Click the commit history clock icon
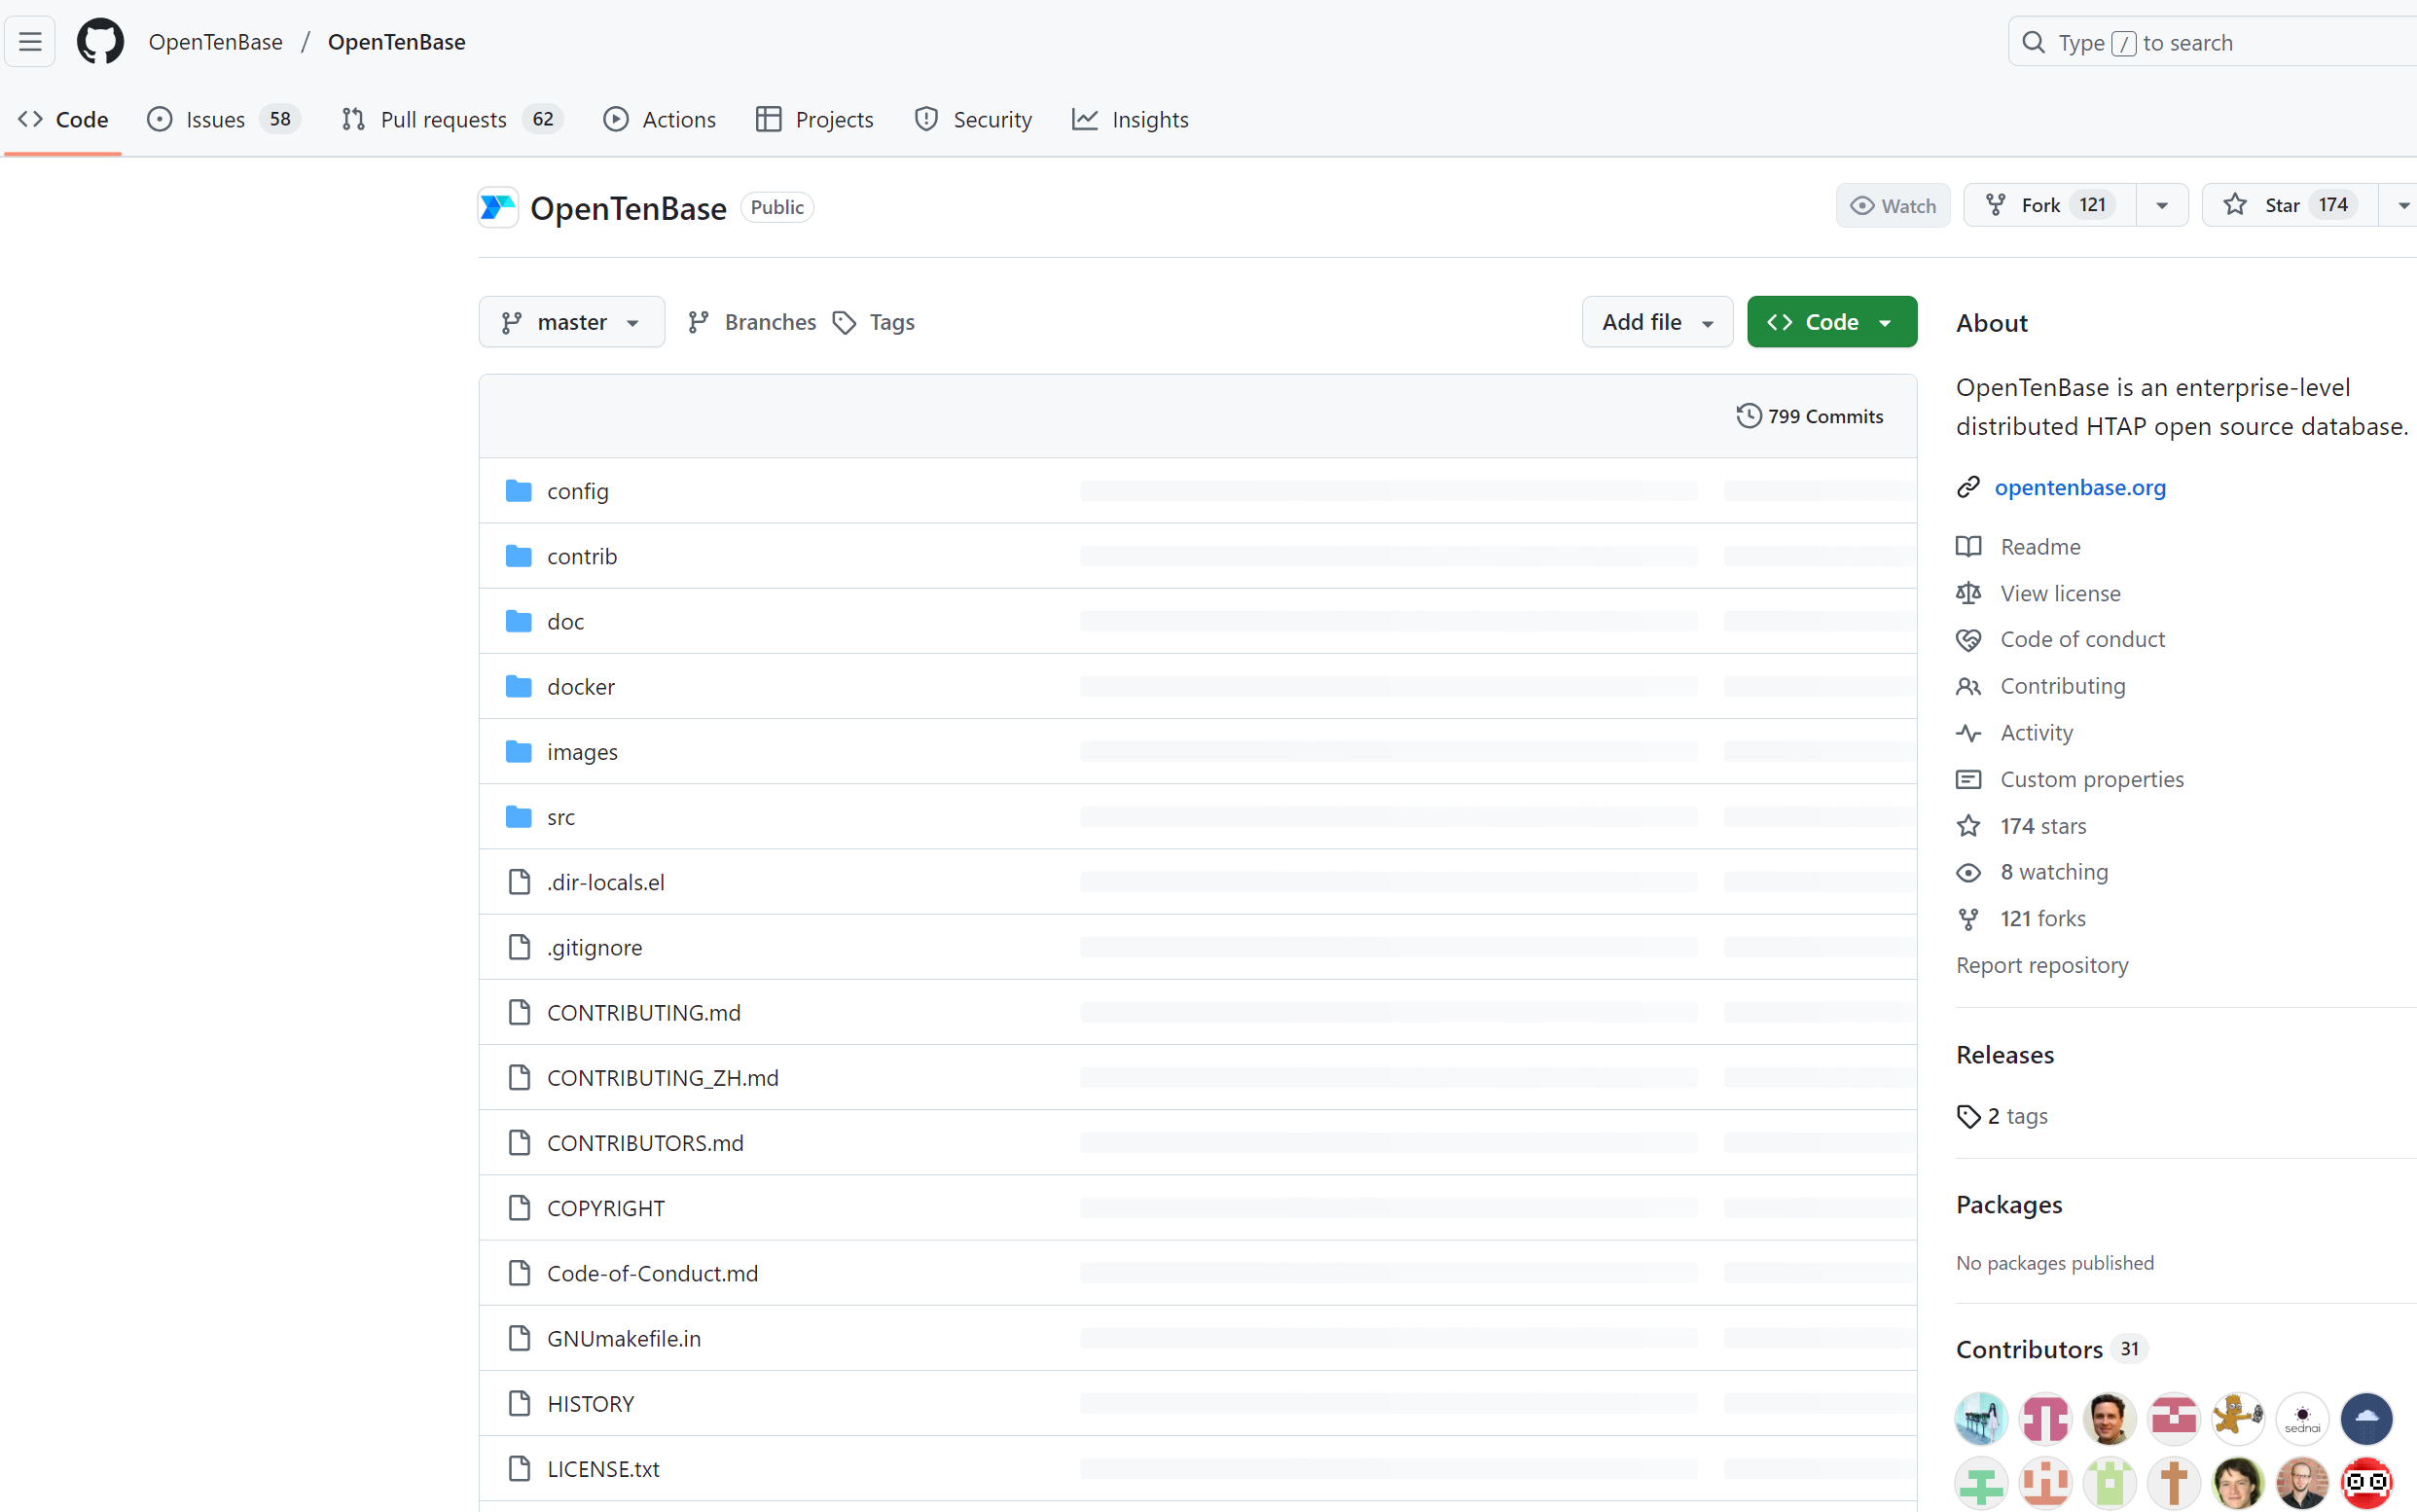This screenshot has height=1512, width=2417. click(1749, 416)
